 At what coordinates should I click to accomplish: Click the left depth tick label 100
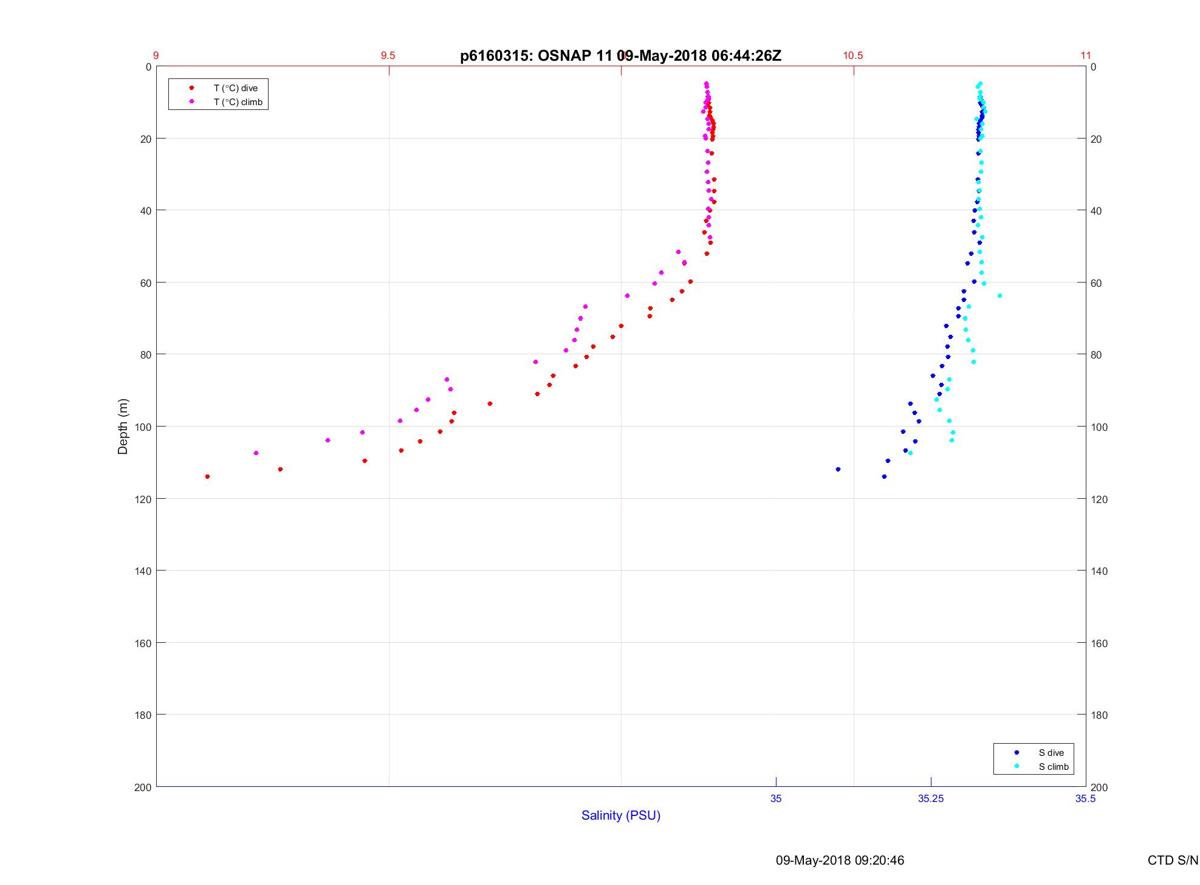coord(142,427)
